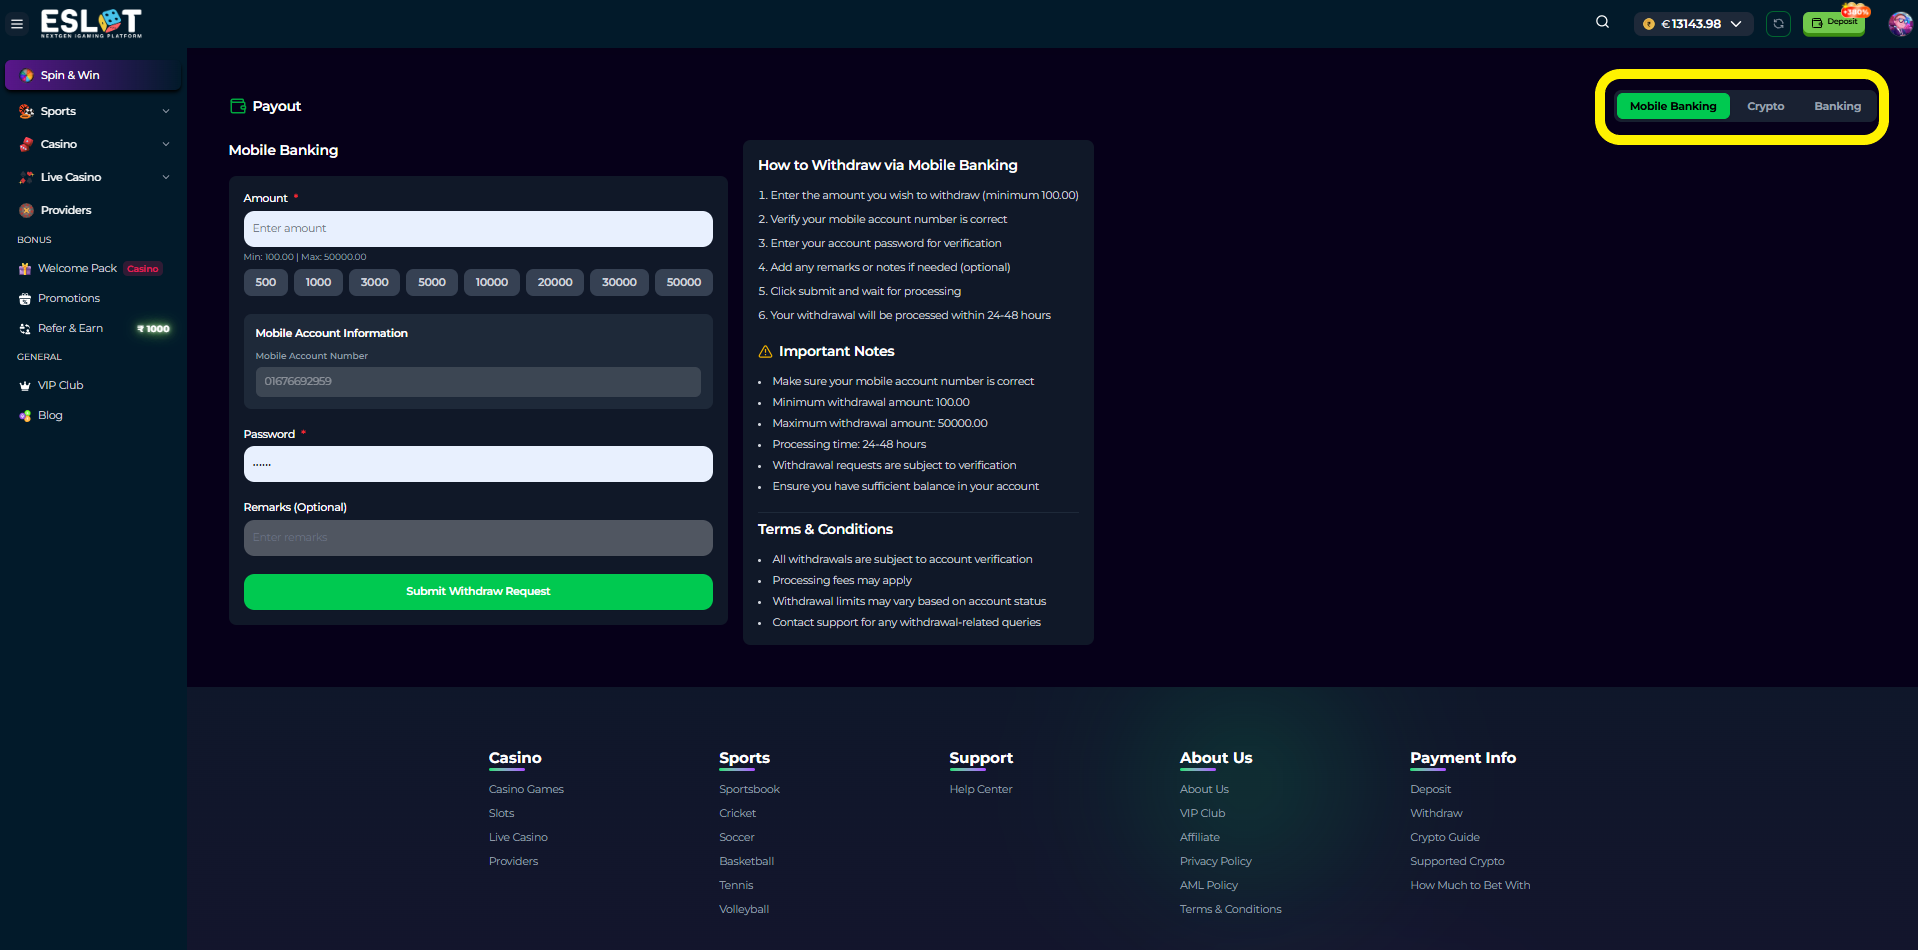This screenshot has height=950, width=1918.
Task: Click the refresh balance icon
Action: coord(1778,24)
